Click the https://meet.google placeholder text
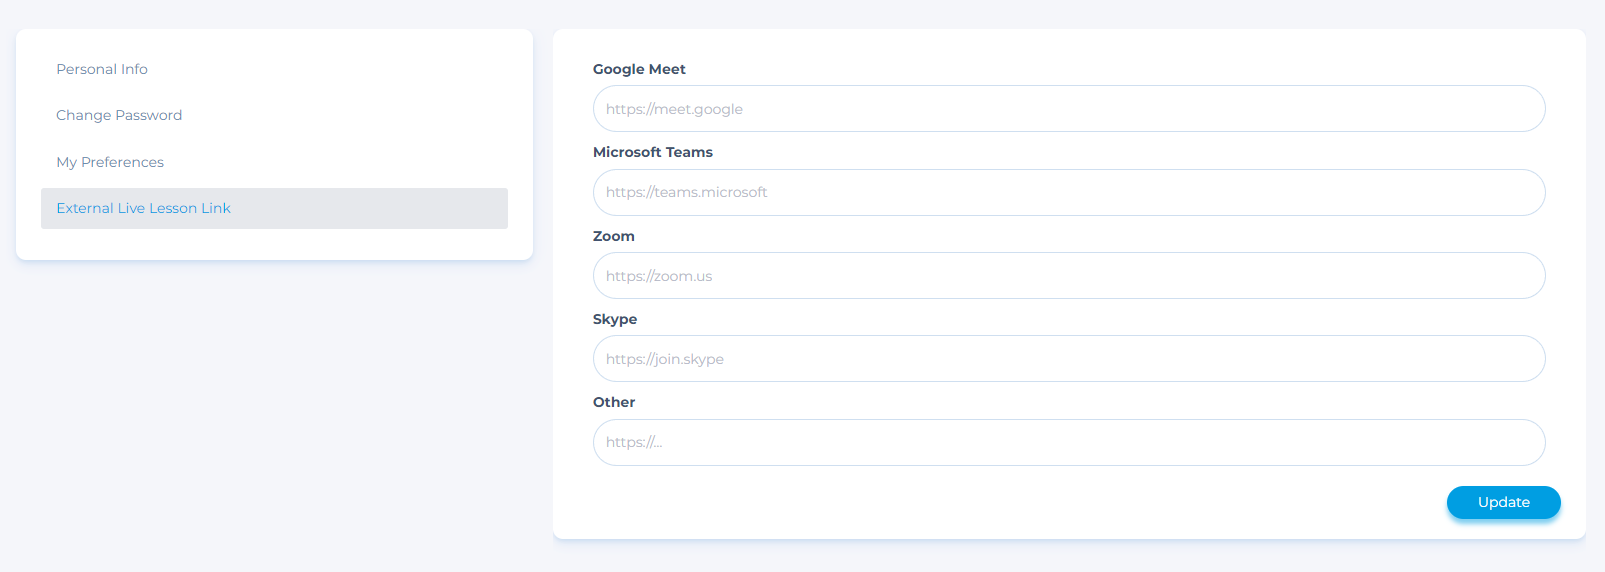This screenshot has height=572, width=1605. (x=674, y=109)
